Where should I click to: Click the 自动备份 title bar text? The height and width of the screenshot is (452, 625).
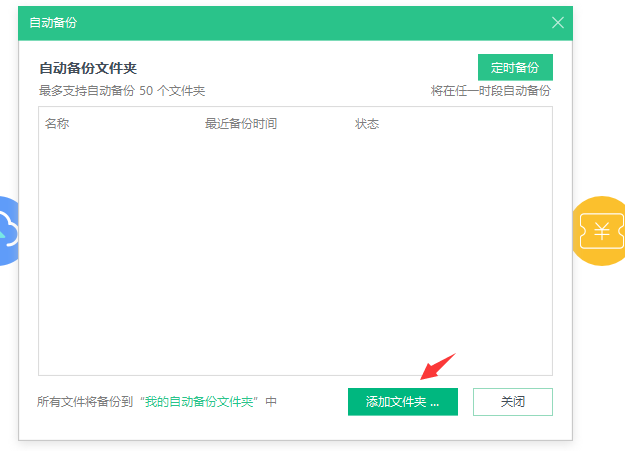(x=53, y=22)
